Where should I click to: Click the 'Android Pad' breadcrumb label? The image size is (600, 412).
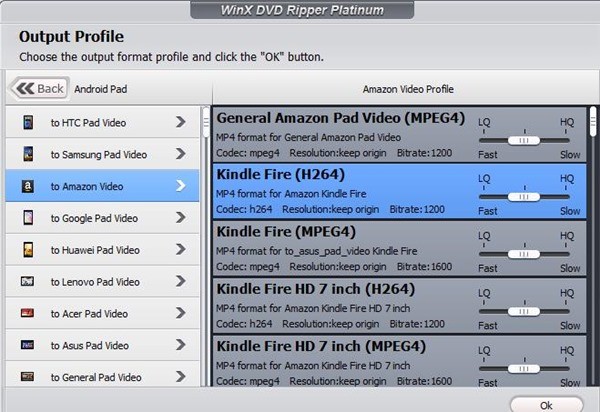coord(101,89)
